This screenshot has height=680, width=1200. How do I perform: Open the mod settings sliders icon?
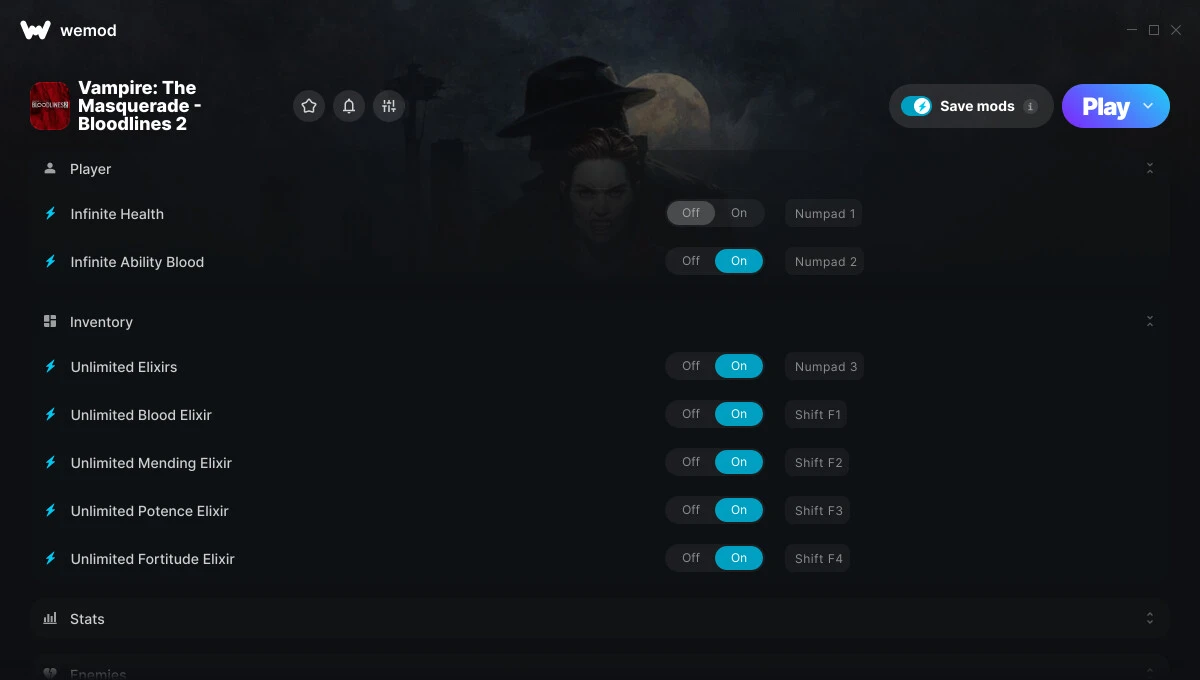(x=389, y=106)
